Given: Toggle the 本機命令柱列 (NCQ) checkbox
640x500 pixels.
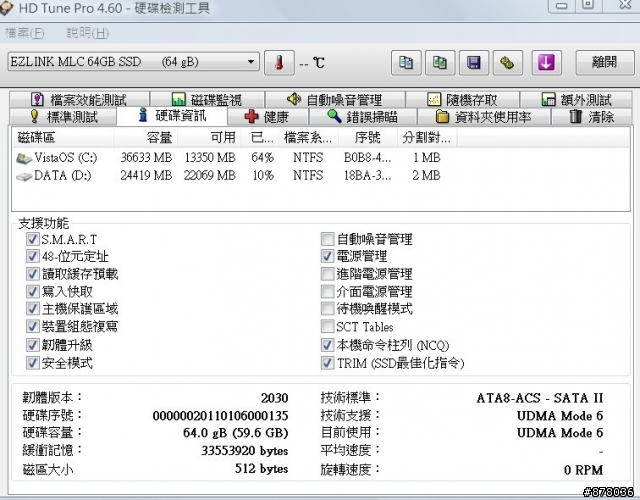Looking at the screenshot, I should pos(327,345).
